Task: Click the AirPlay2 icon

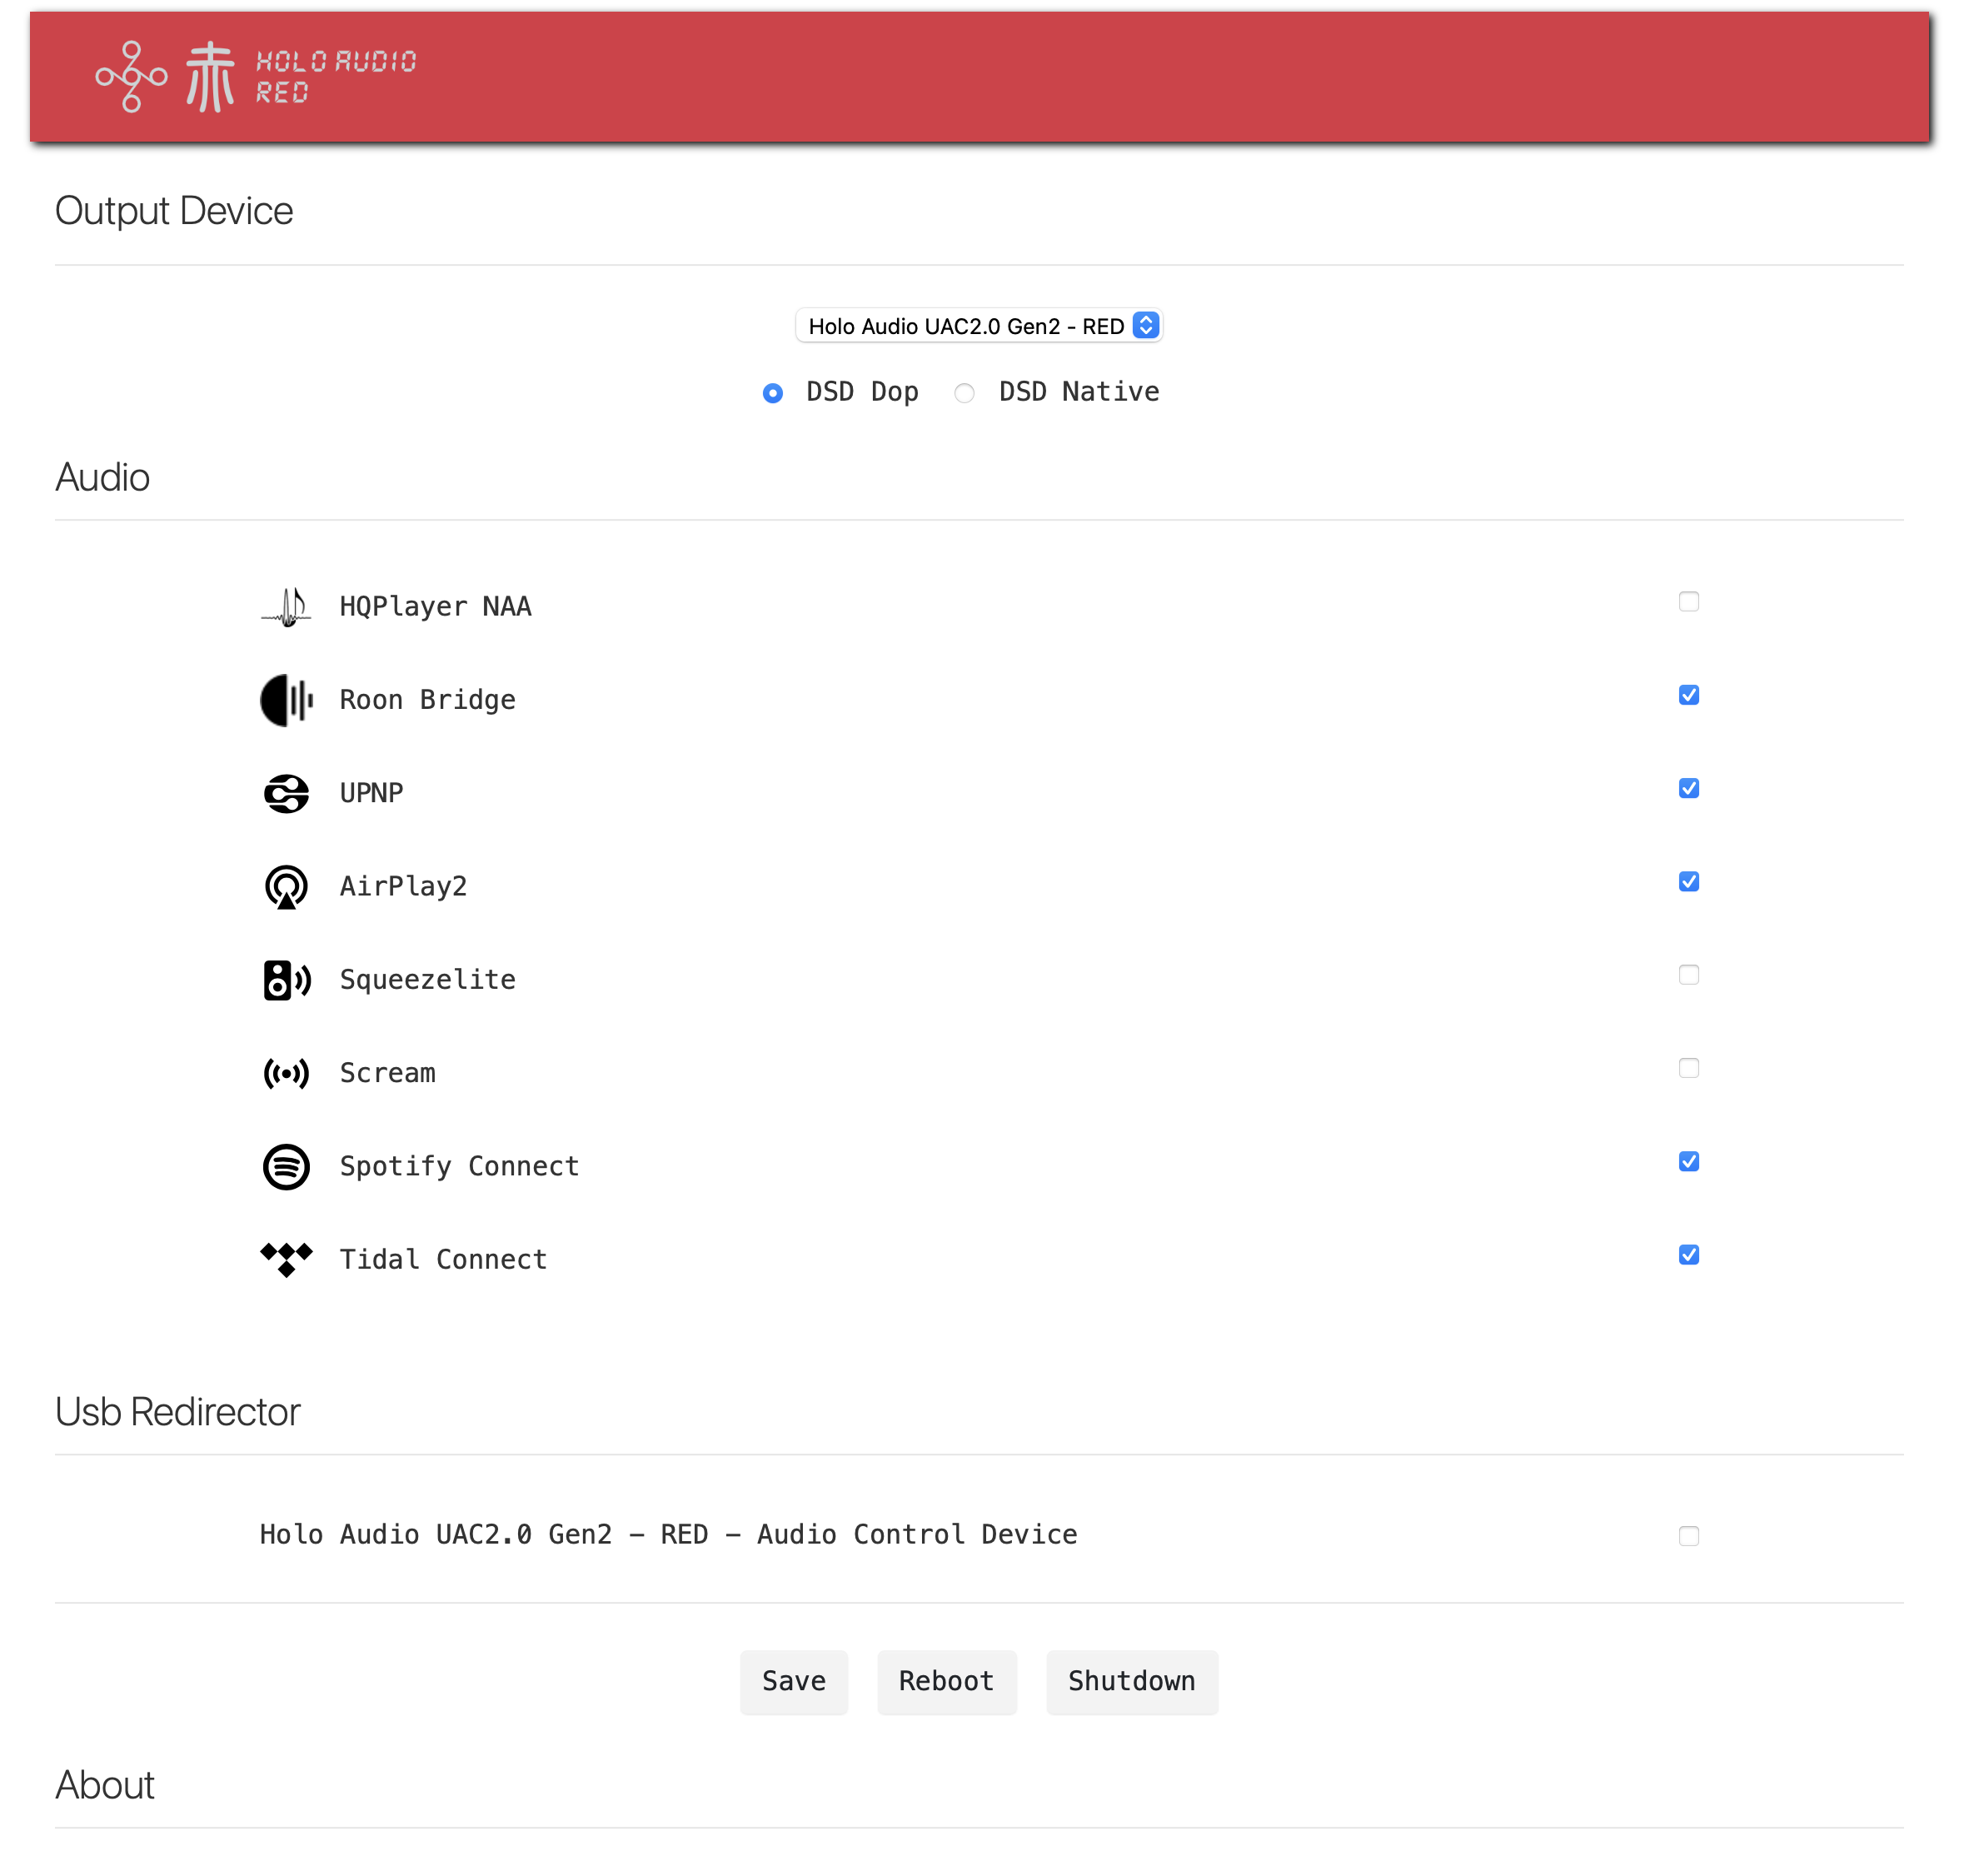Action: coord(286,886)
